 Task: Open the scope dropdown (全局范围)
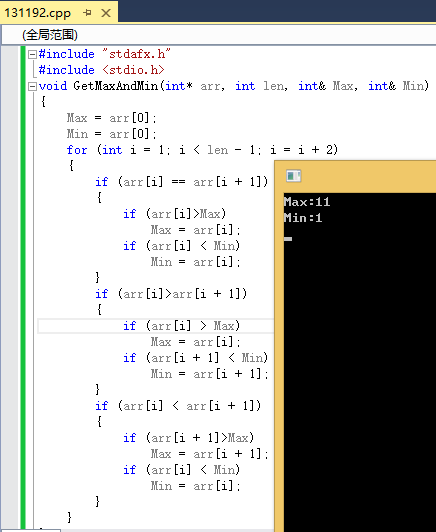(219, 35)
